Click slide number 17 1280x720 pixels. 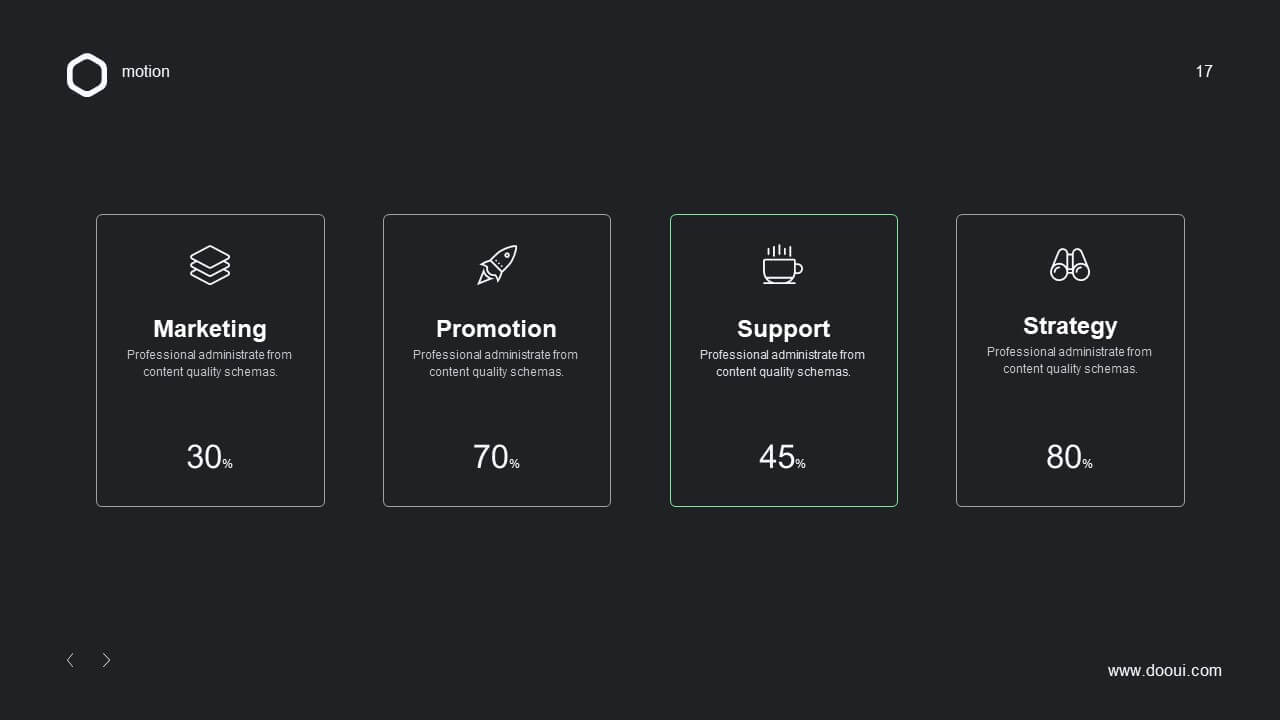coord(1204,71)
